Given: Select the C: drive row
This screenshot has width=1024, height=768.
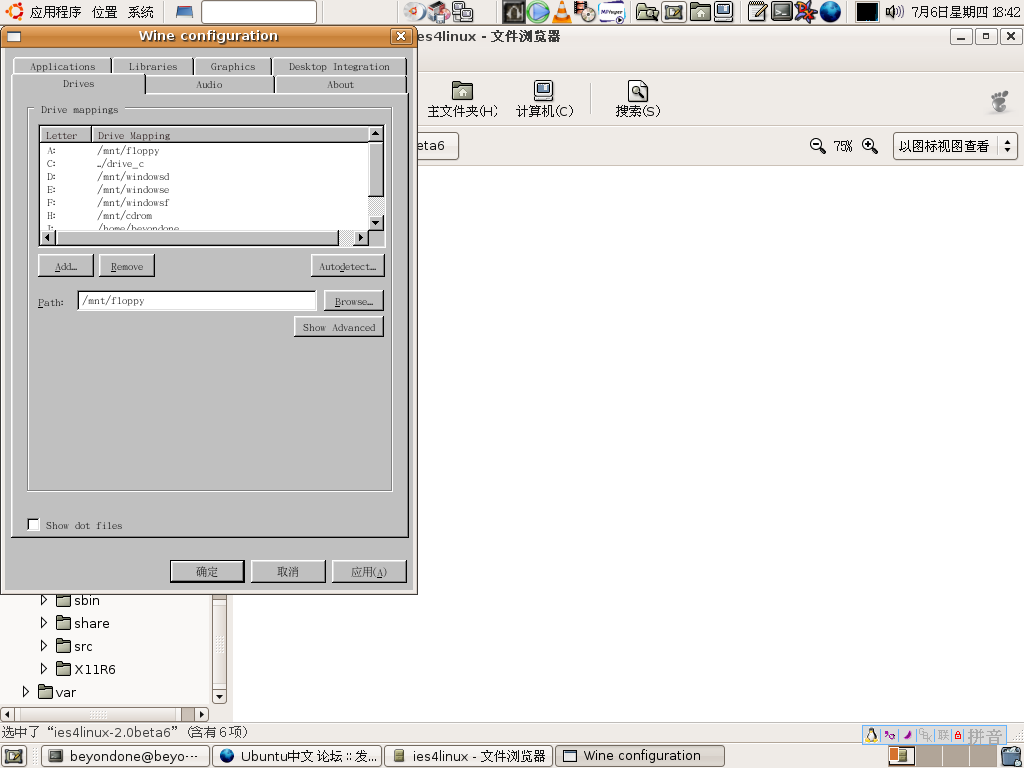Looking at the screenshot, I should tap(204, 164).
